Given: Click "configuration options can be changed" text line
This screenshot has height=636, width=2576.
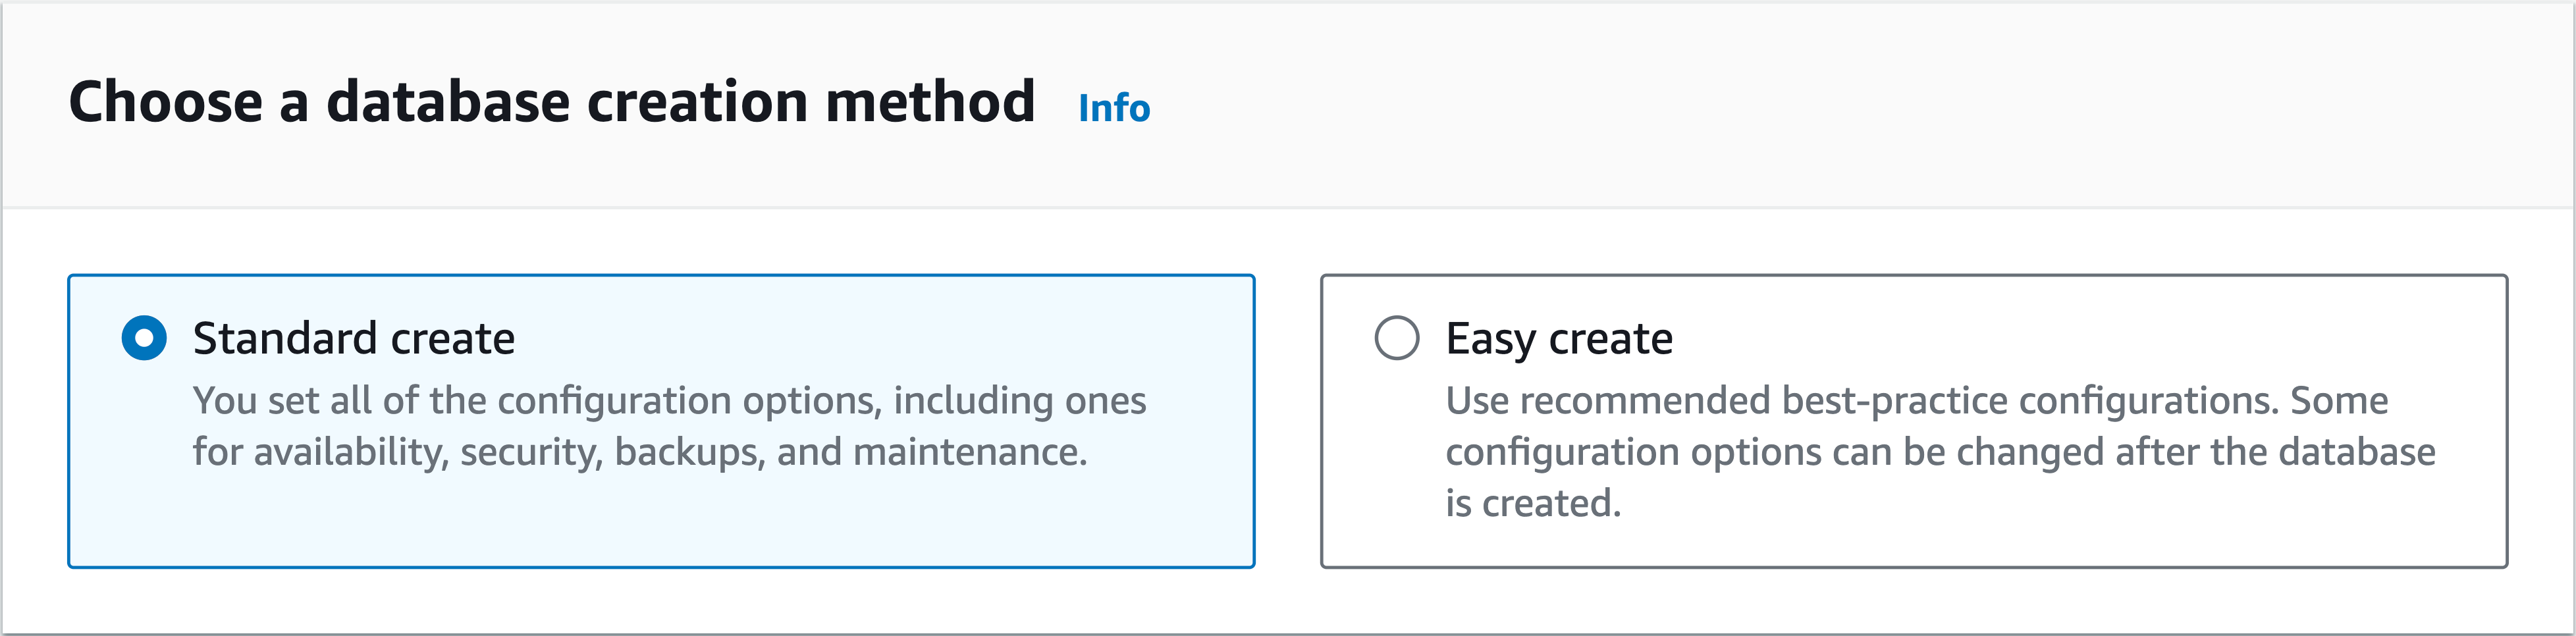Looking at the screenshot, I should (1939, 452).
